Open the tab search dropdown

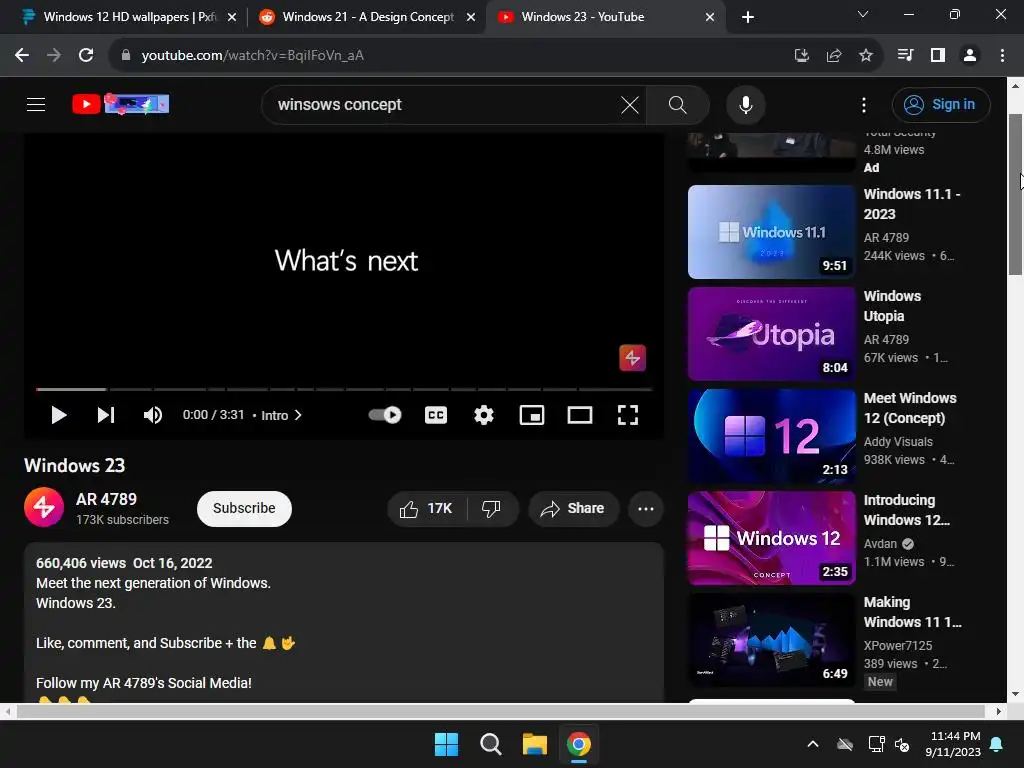(863, 14)
